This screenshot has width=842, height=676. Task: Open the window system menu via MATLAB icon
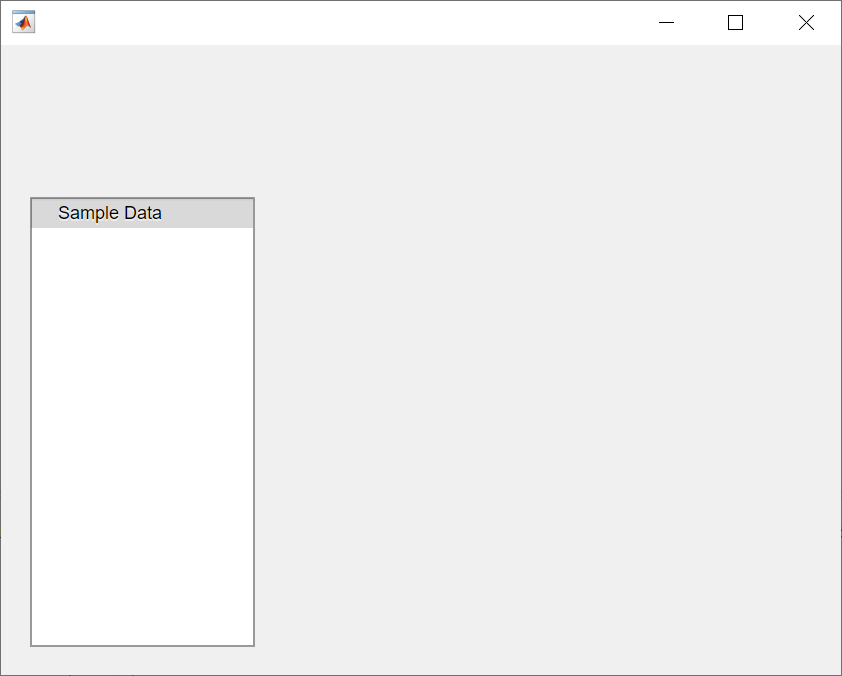[23, 21]
